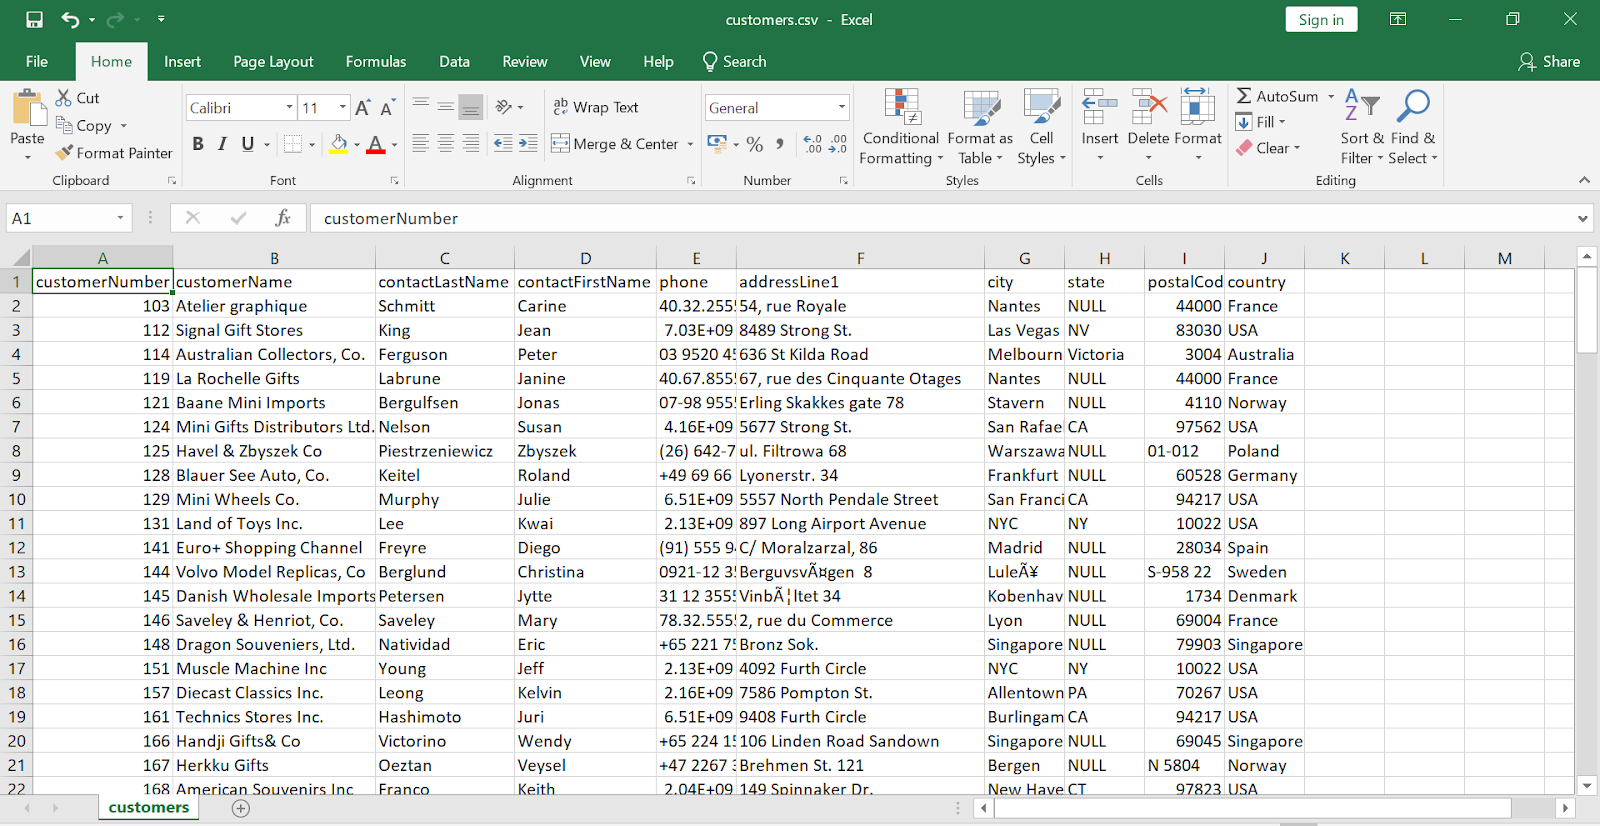Click the Format Painter brush icon
1600x826 pixels.
[x=65, y=153]
